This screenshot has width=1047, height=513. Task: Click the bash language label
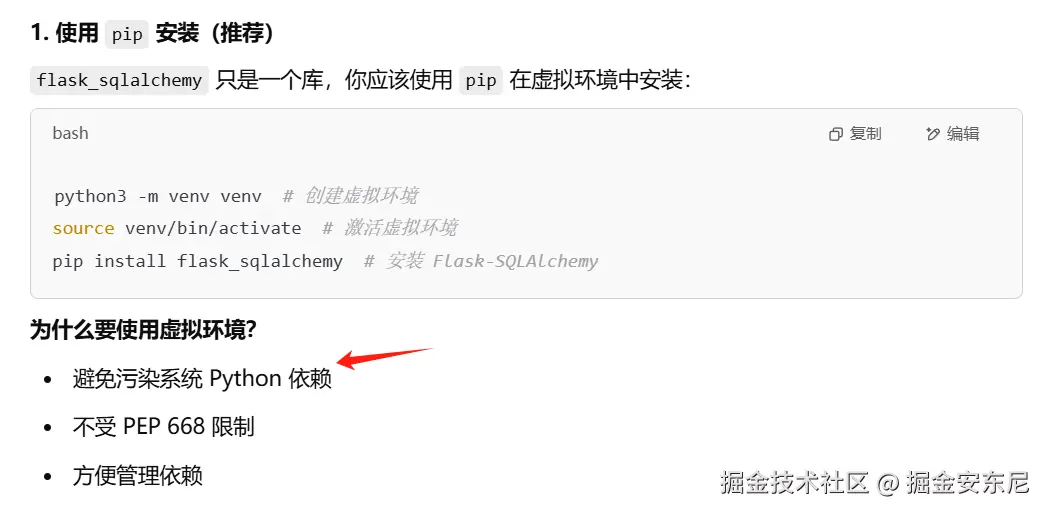[70, 133]
